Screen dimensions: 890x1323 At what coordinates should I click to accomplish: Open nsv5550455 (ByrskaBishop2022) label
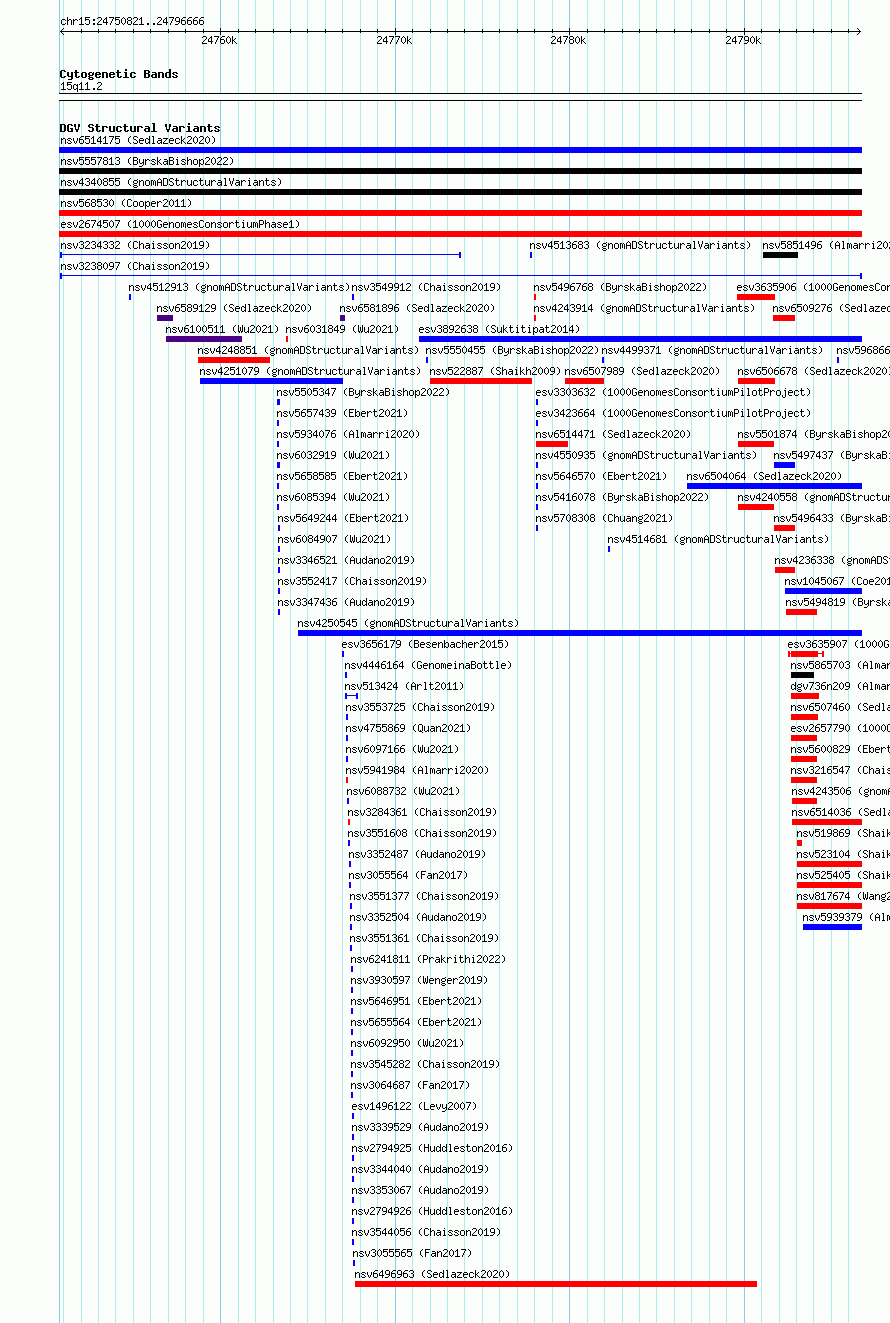pyautogui.click(x=512, y=350)
